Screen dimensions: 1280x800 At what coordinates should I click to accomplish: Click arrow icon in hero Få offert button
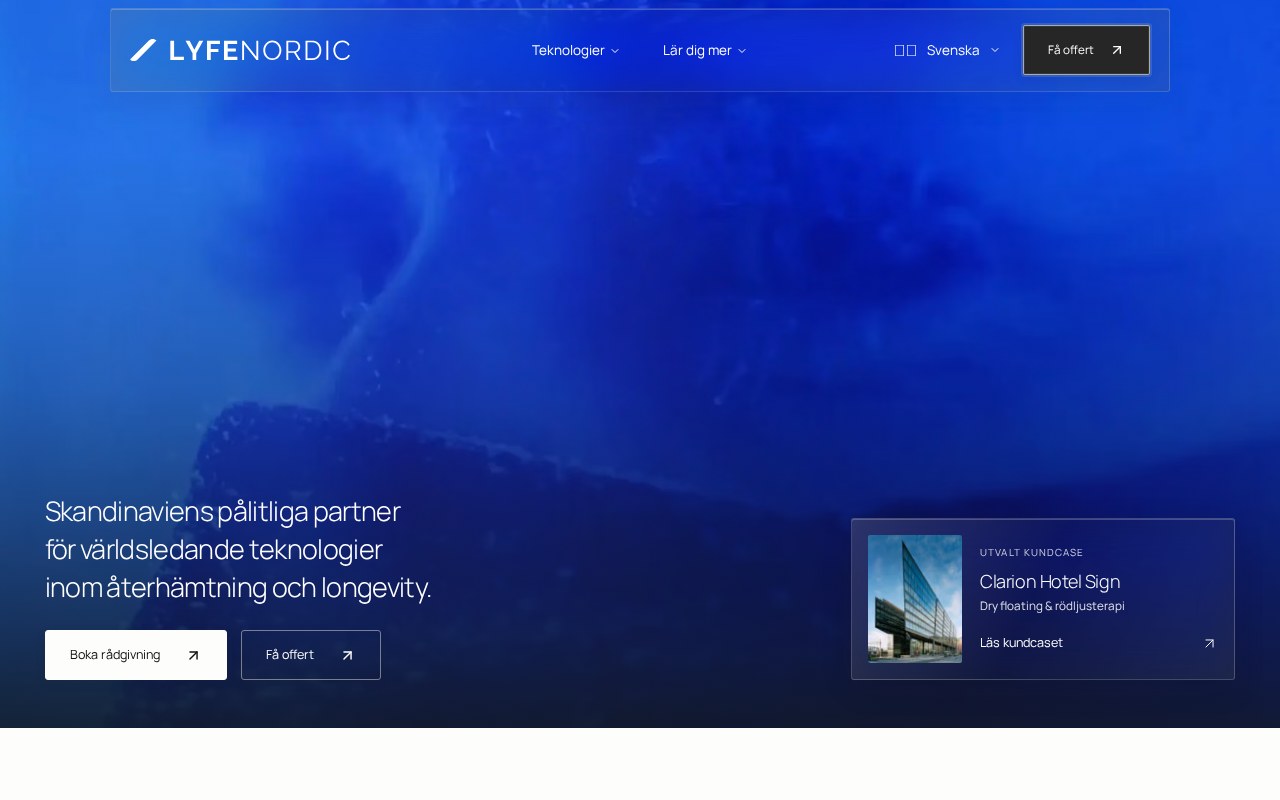point(348,656)
